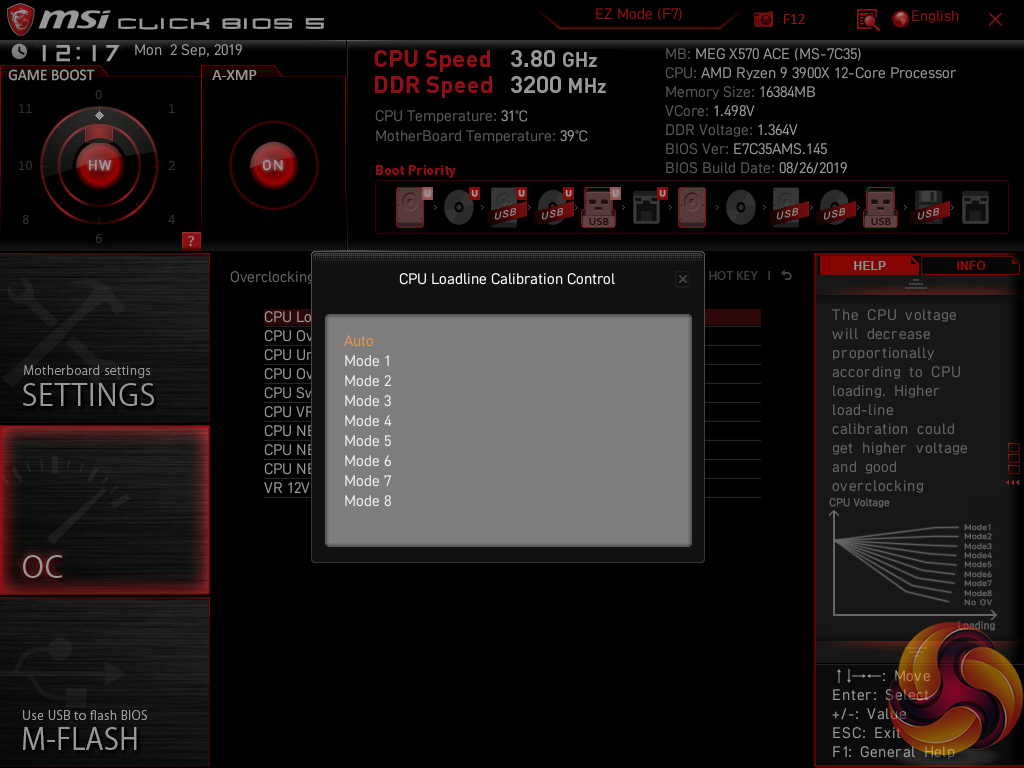1024x768 pixels.
Task: Open the M-FLASH BIOS flashing section
Action: click(104, 682)
